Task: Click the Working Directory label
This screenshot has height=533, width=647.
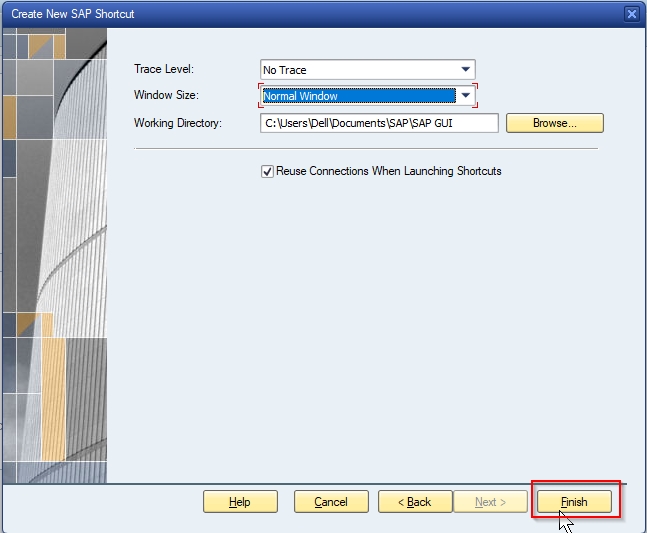Action: coord(178,123)
